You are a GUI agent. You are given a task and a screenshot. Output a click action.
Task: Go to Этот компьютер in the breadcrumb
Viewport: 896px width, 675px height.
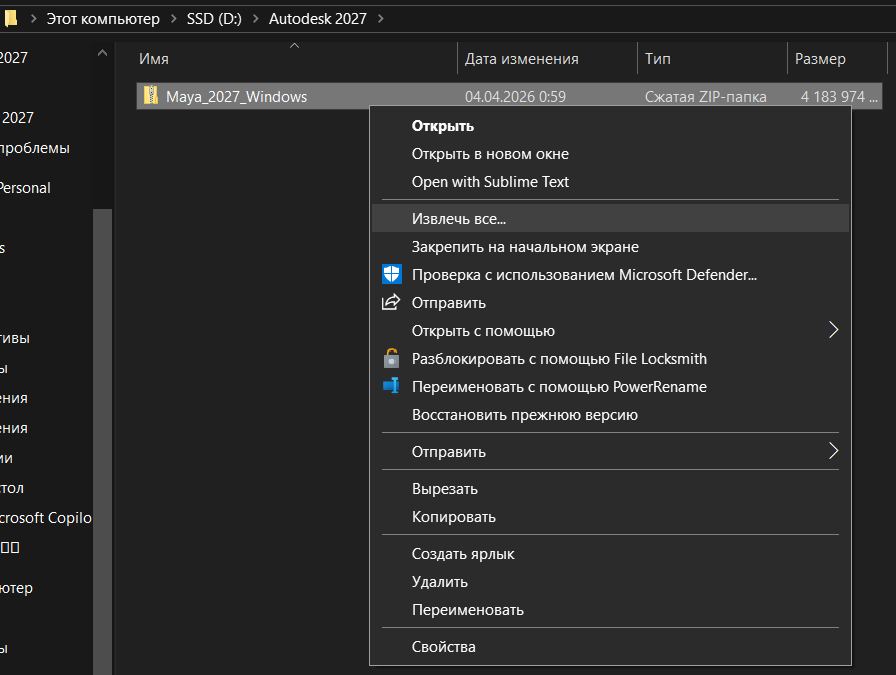point(103,19)
